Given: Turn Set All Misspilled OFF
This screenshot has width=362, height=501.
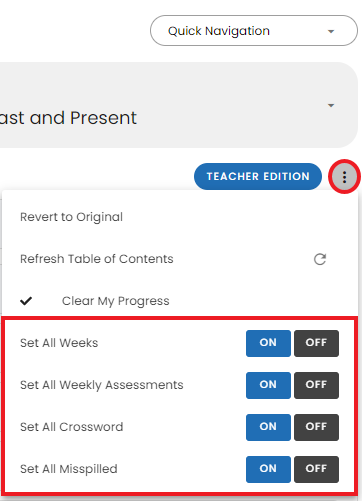Looking at the screenshot, I should [316, 469].
